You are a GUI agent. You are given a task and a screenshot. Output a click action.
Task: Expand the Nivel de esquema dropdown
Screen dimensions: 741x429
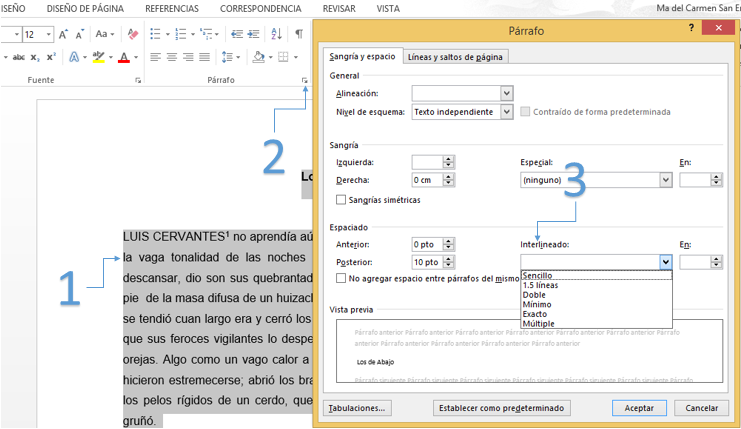click(506, 112)
